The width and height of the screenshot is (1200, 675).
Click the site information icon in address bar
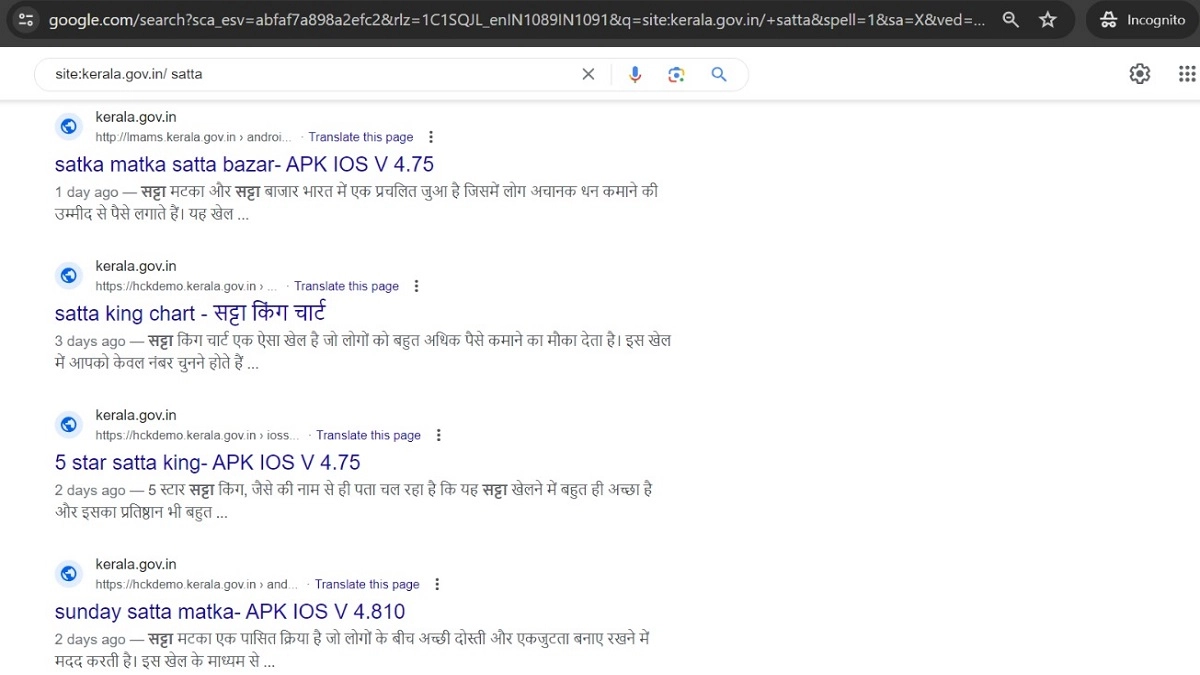27,20
